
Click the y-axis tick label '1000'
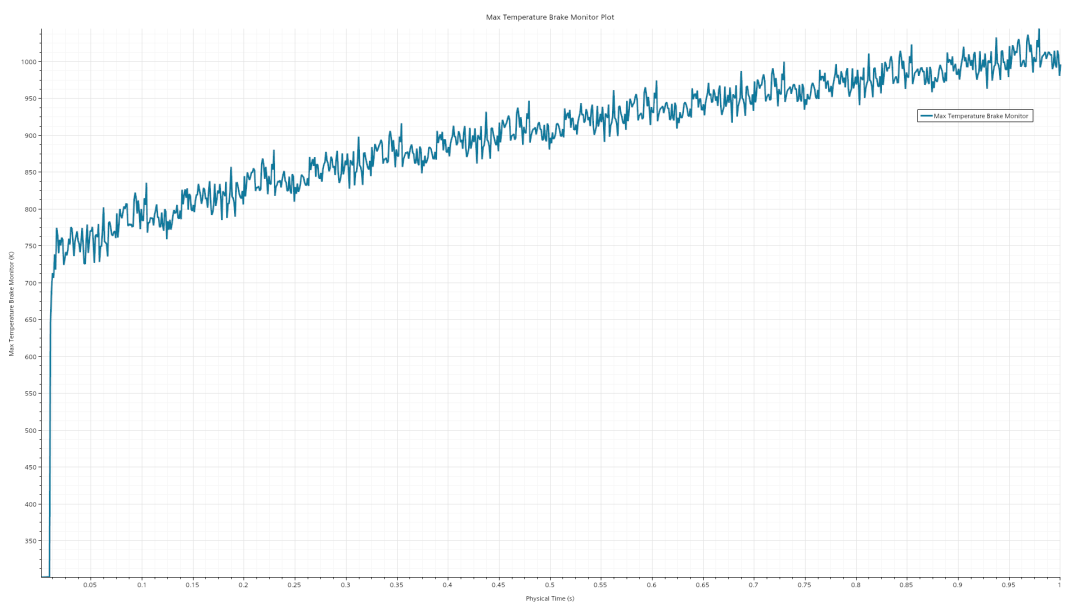pyautogui.click(x=28, y=62)
